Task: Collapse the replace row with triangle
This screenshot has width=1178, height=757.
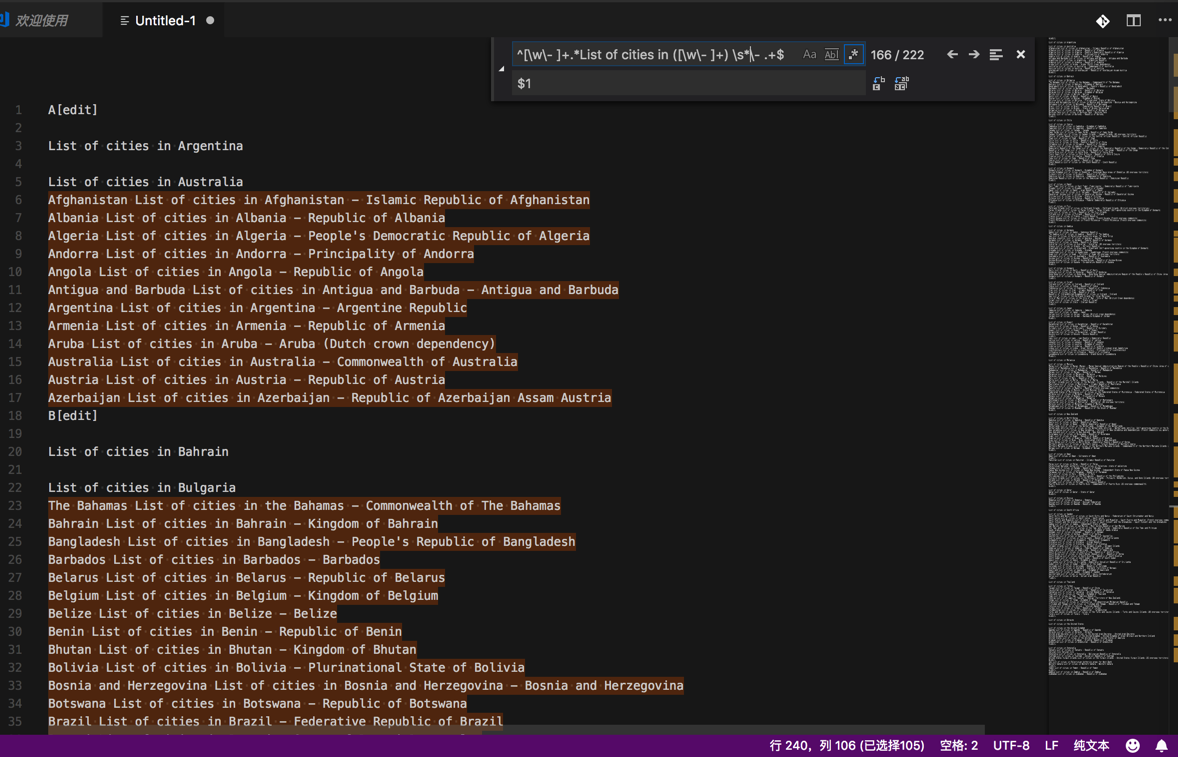Action: [x=502, y=69]
